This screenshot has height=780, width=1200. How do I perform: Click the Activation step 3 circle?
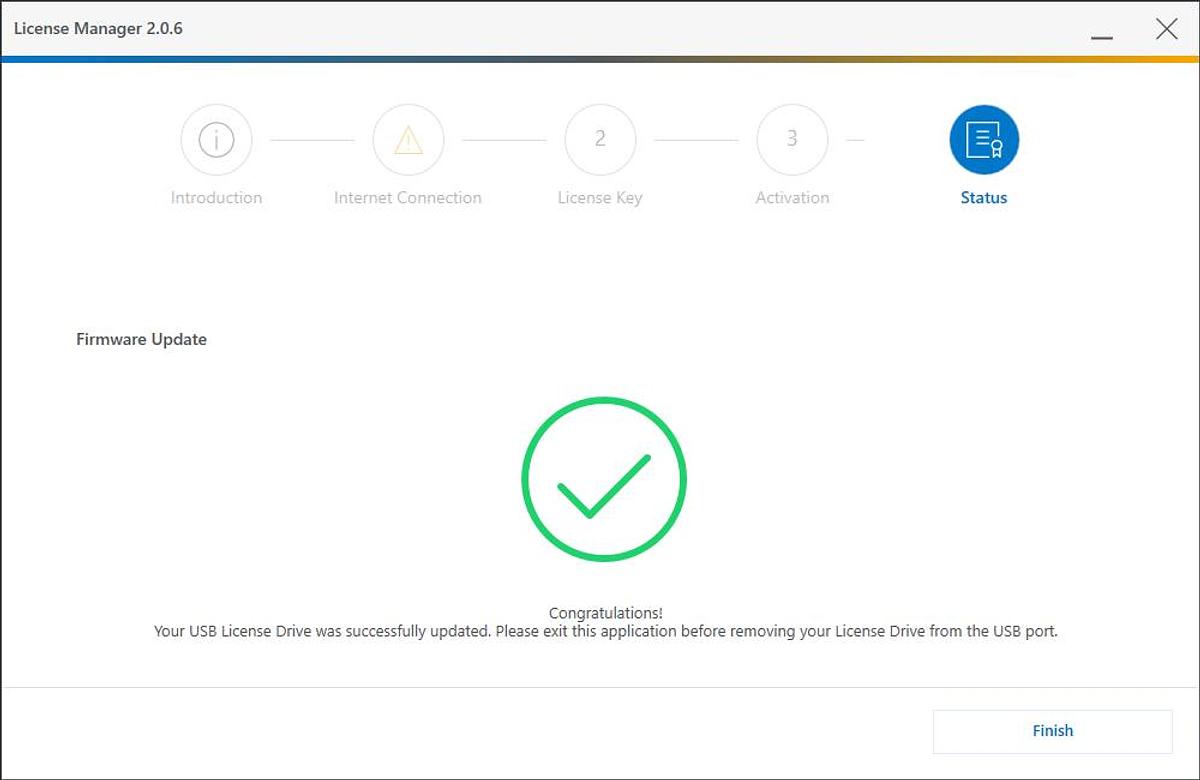click(x=792, y=140)
